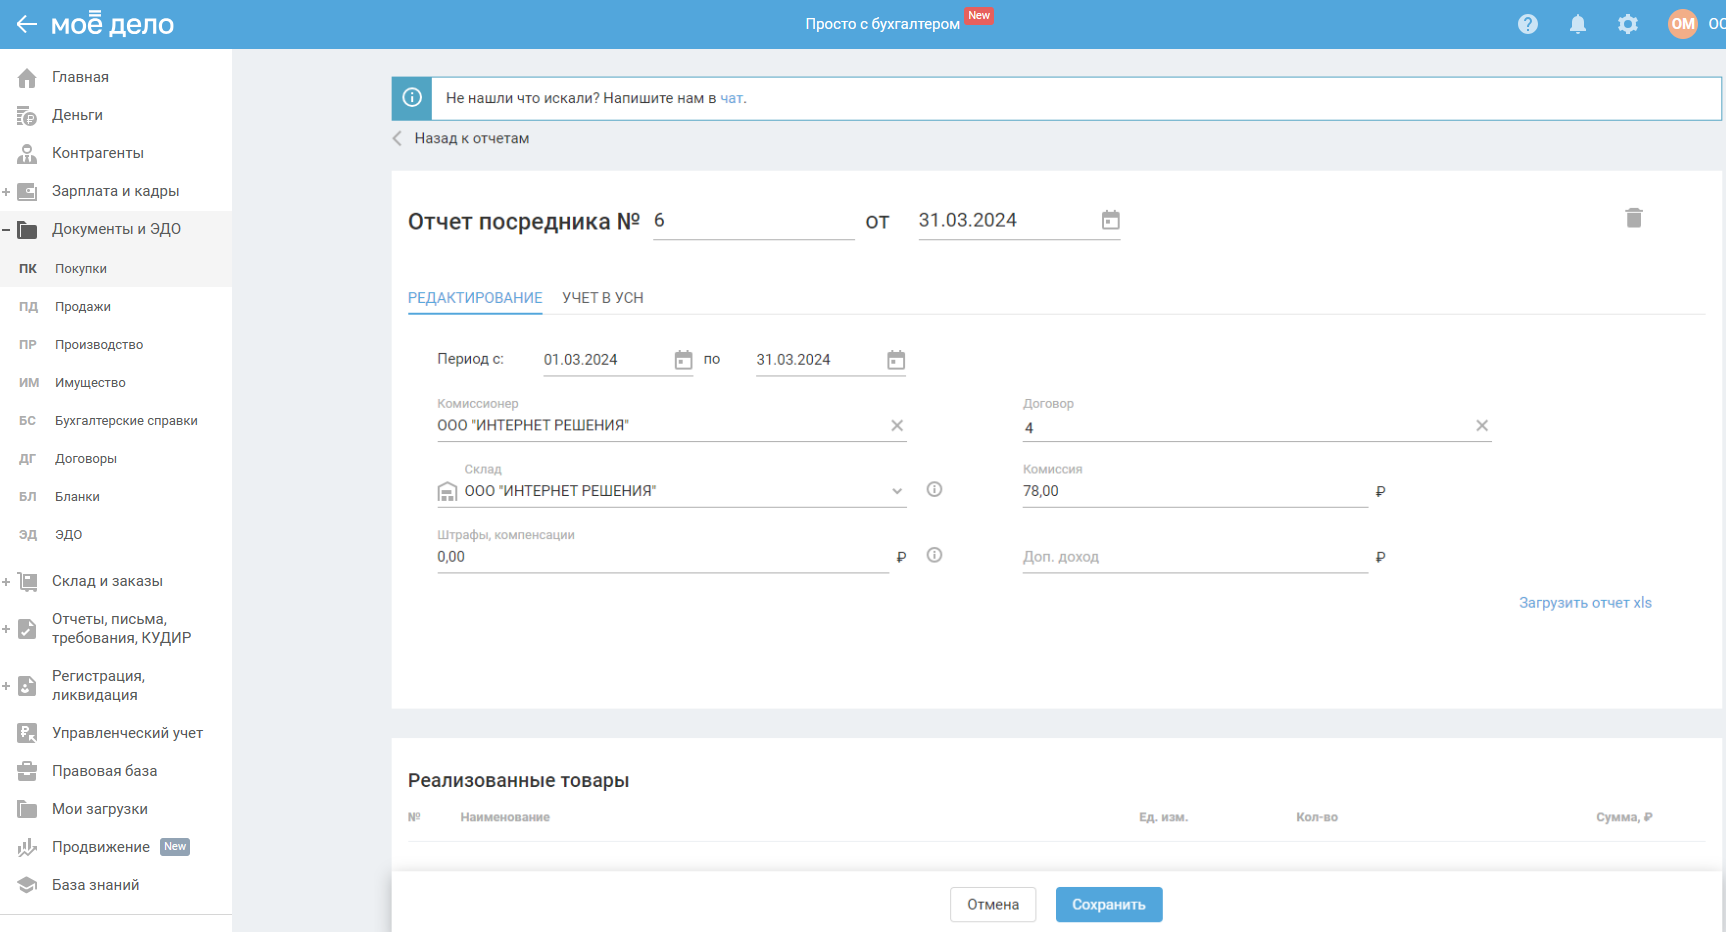This screenshot has height=932, width=1726.
Task: Expand Зарплата и кадры section
Action: coord(6,192)
